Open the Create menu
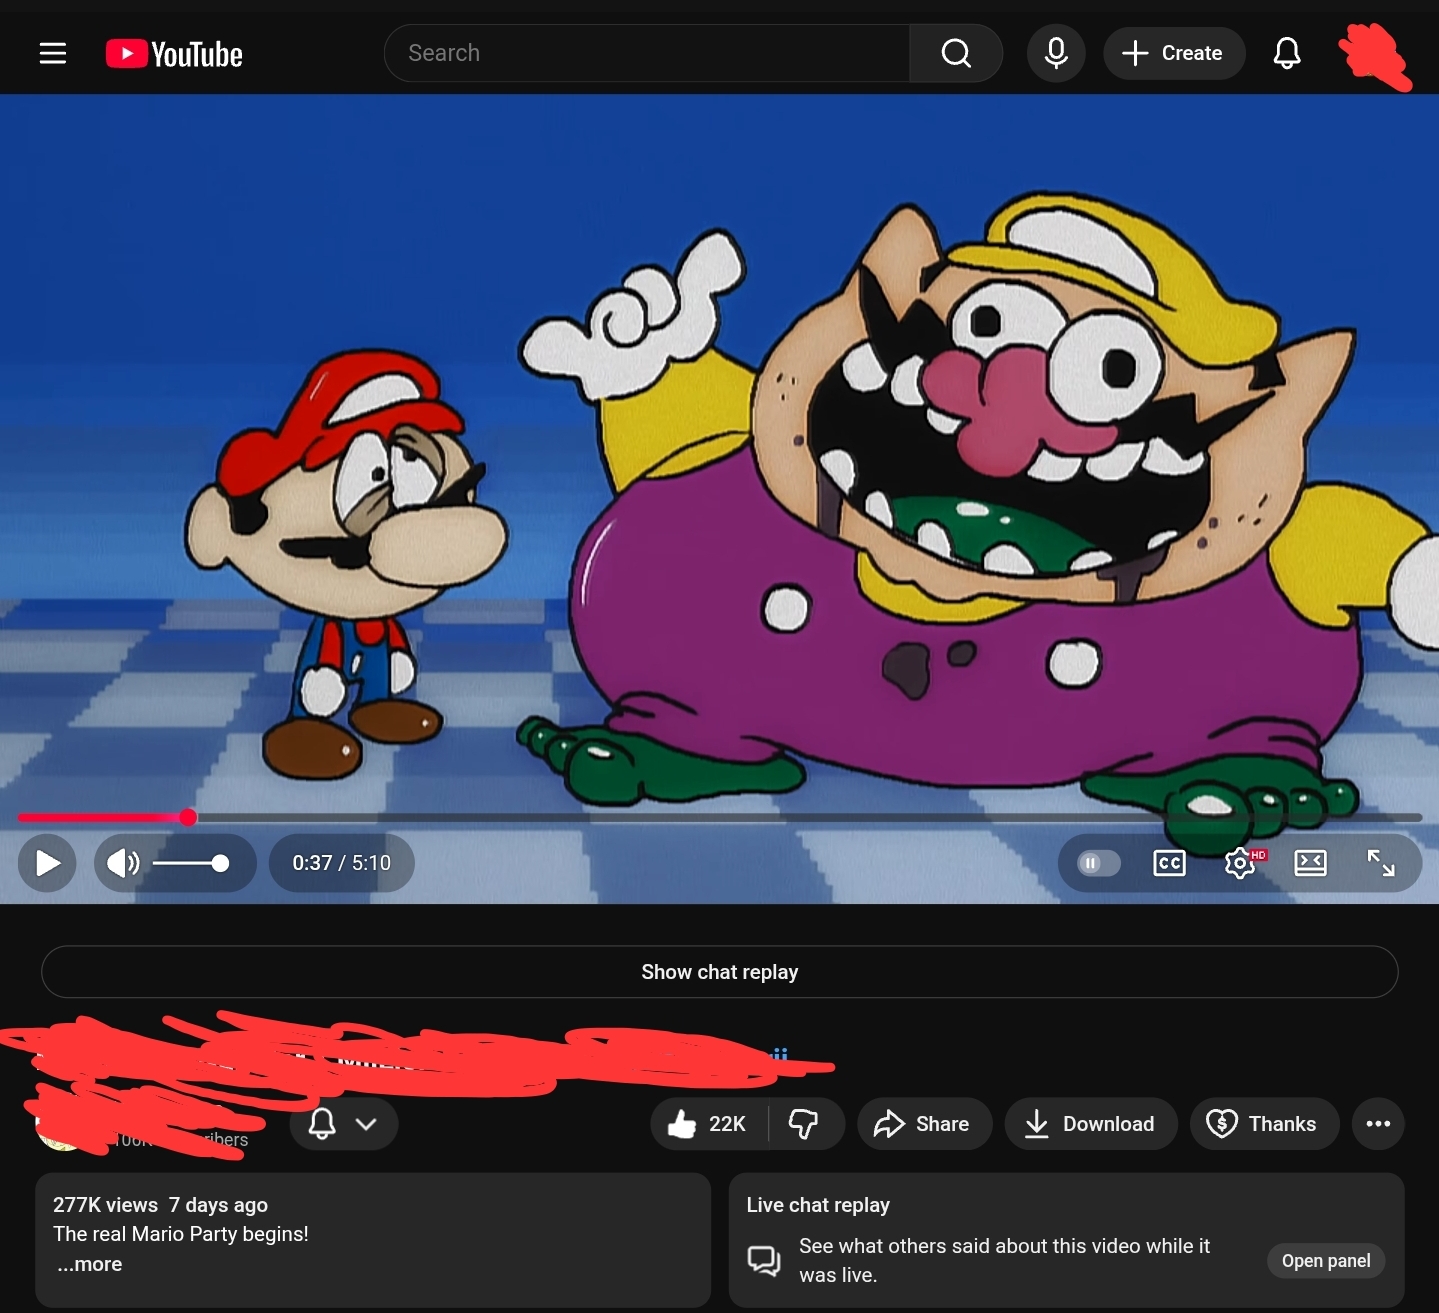The height and width of the screenshot is (1313, 1439). point(1174,53)
